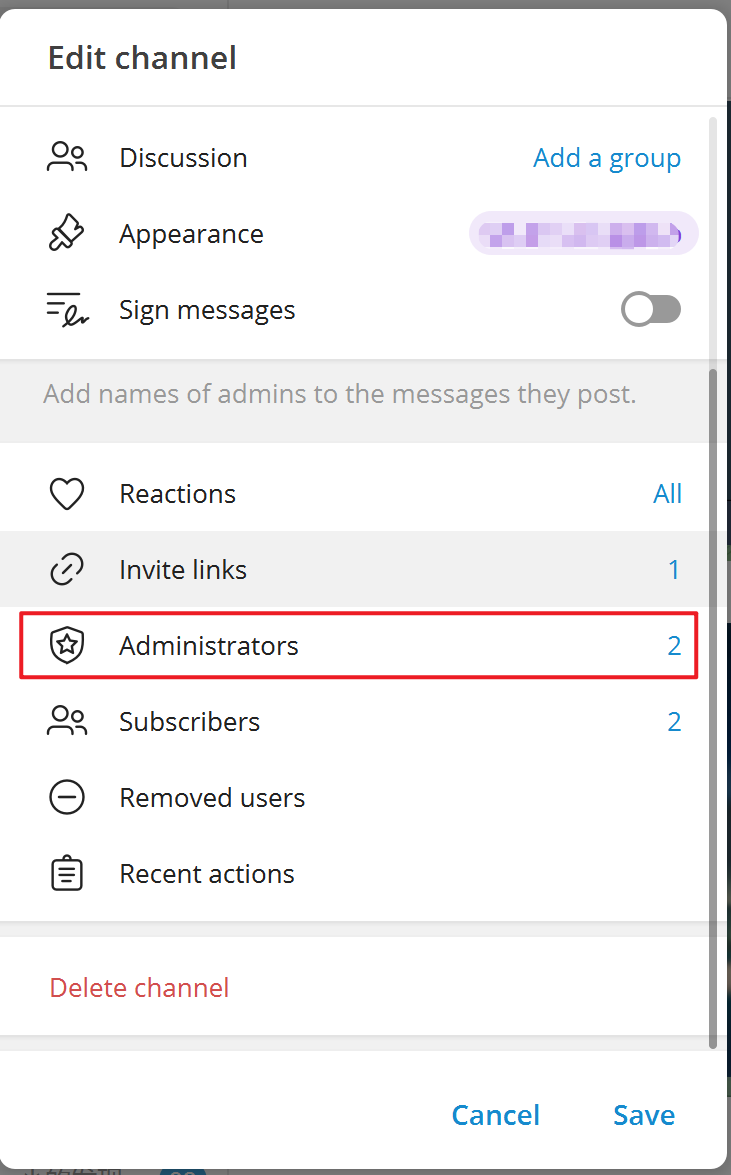The width and height of the screenshot is (731, 1175).
Task: Open the Add a group link
Action: (607, 158)
